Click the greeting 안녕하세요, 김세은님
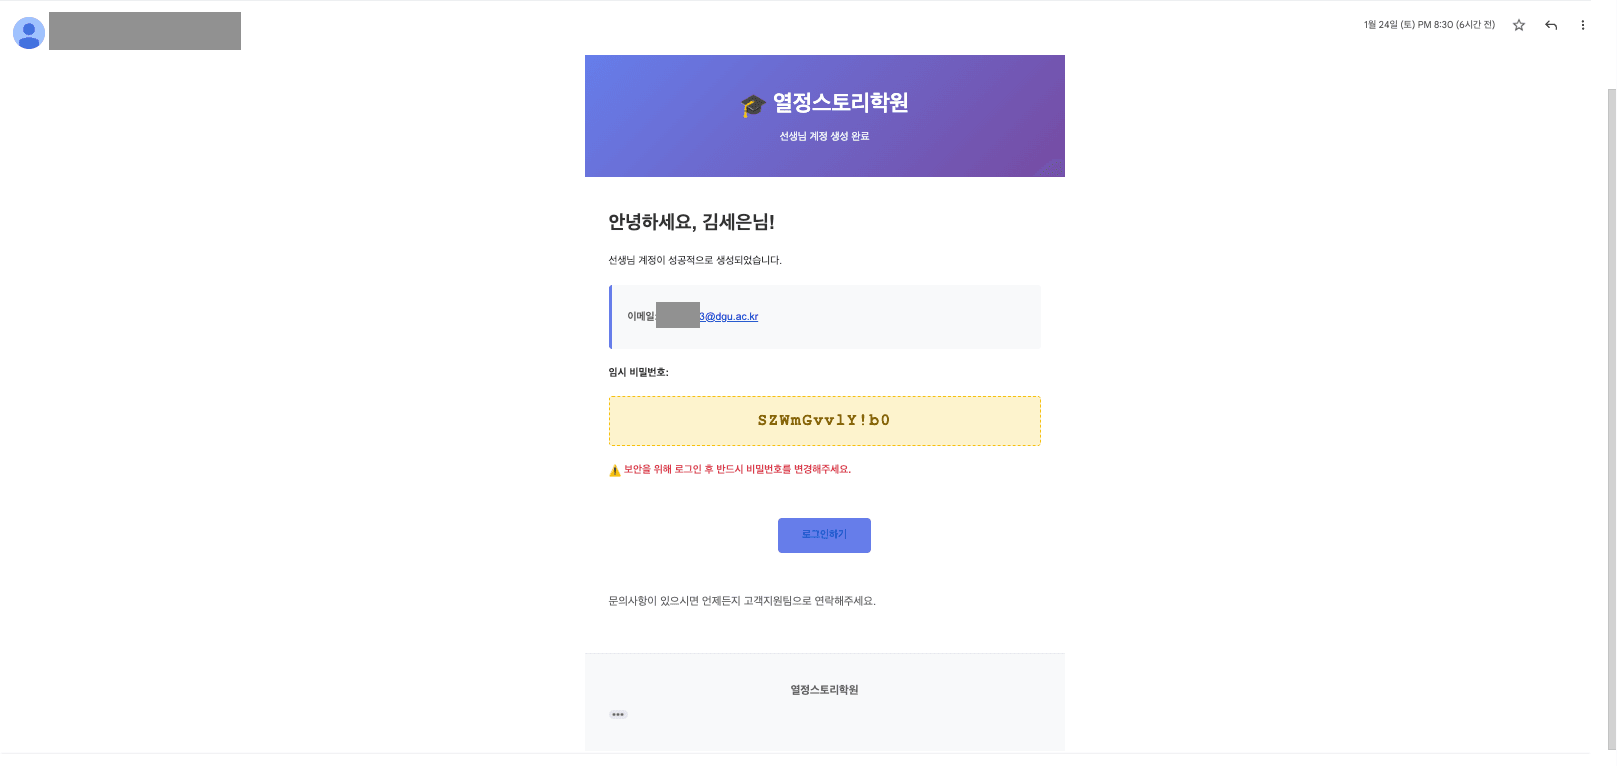 tap(690, 223)
